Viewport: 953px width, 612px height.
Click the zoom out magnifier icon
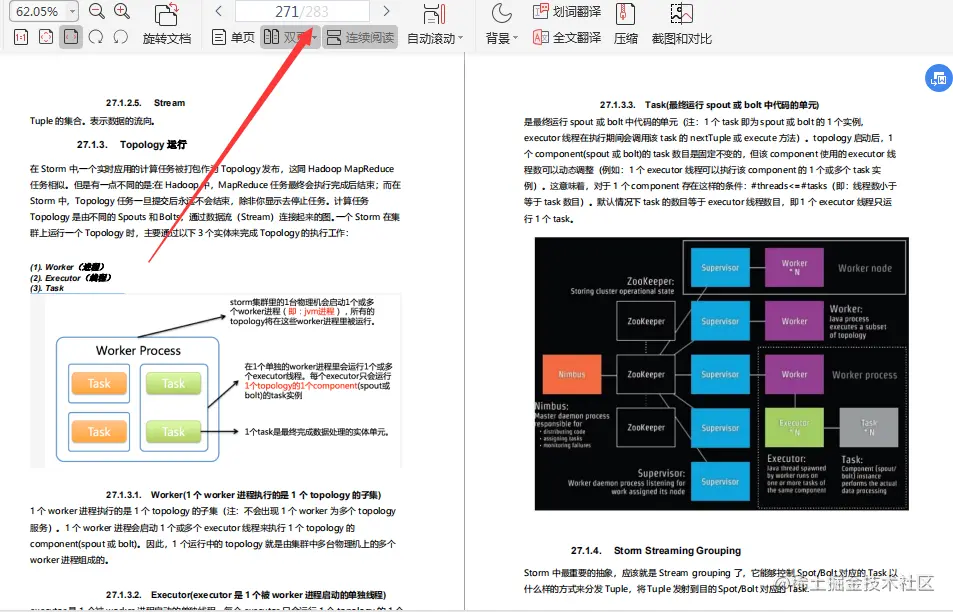[94, 10]
